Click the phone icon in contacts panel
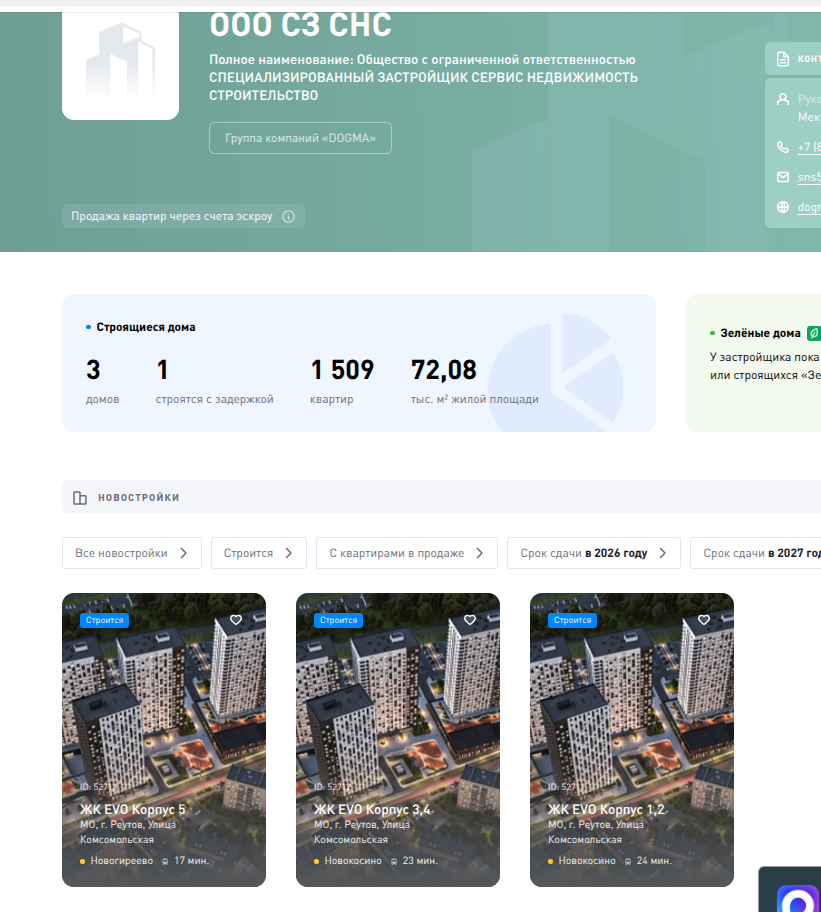This screenshot has width=821, height=912. click(x=783, y=147)
